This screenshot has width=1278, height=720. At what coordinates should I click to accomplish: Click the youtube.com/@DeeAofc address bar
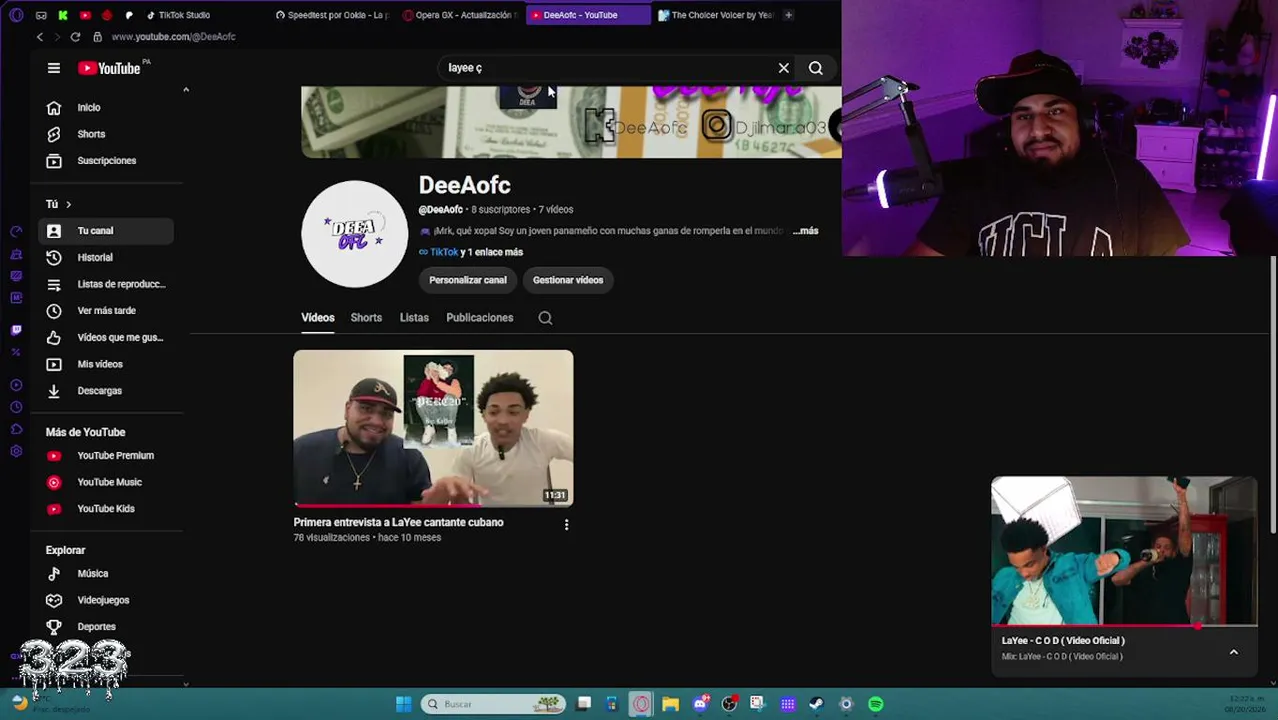pyautogui.click(x=173, y=37)
